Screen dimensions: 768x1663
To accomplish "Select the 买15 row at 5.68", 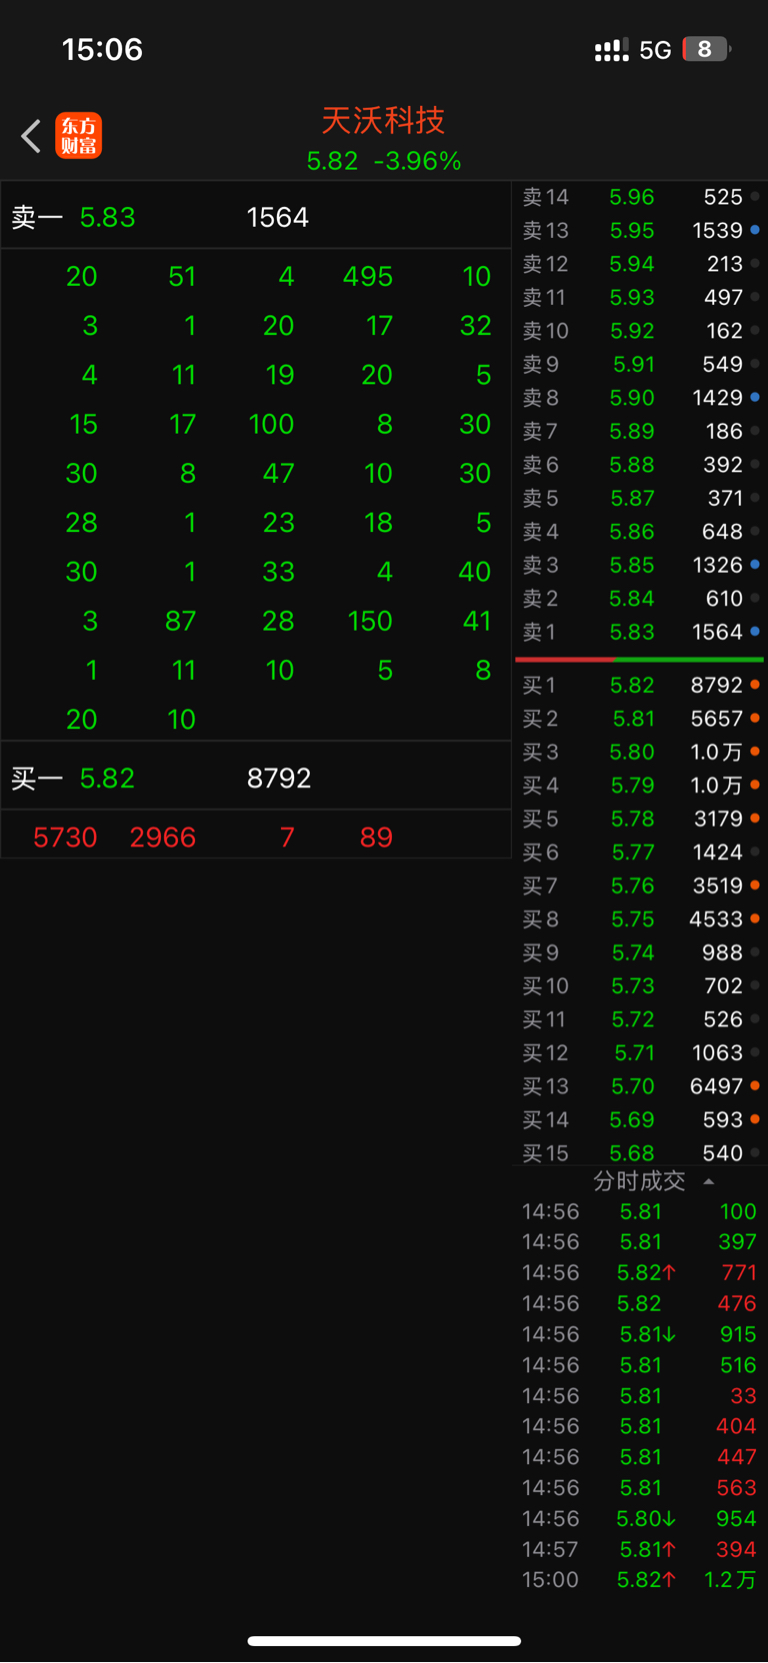I will (640, 1153).
